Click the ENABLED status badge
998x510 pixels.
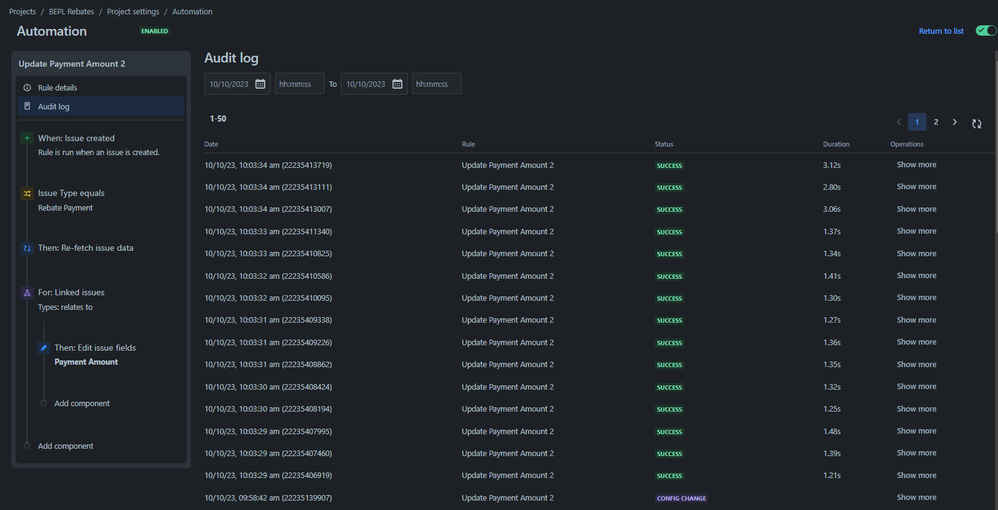coord(155,31)
